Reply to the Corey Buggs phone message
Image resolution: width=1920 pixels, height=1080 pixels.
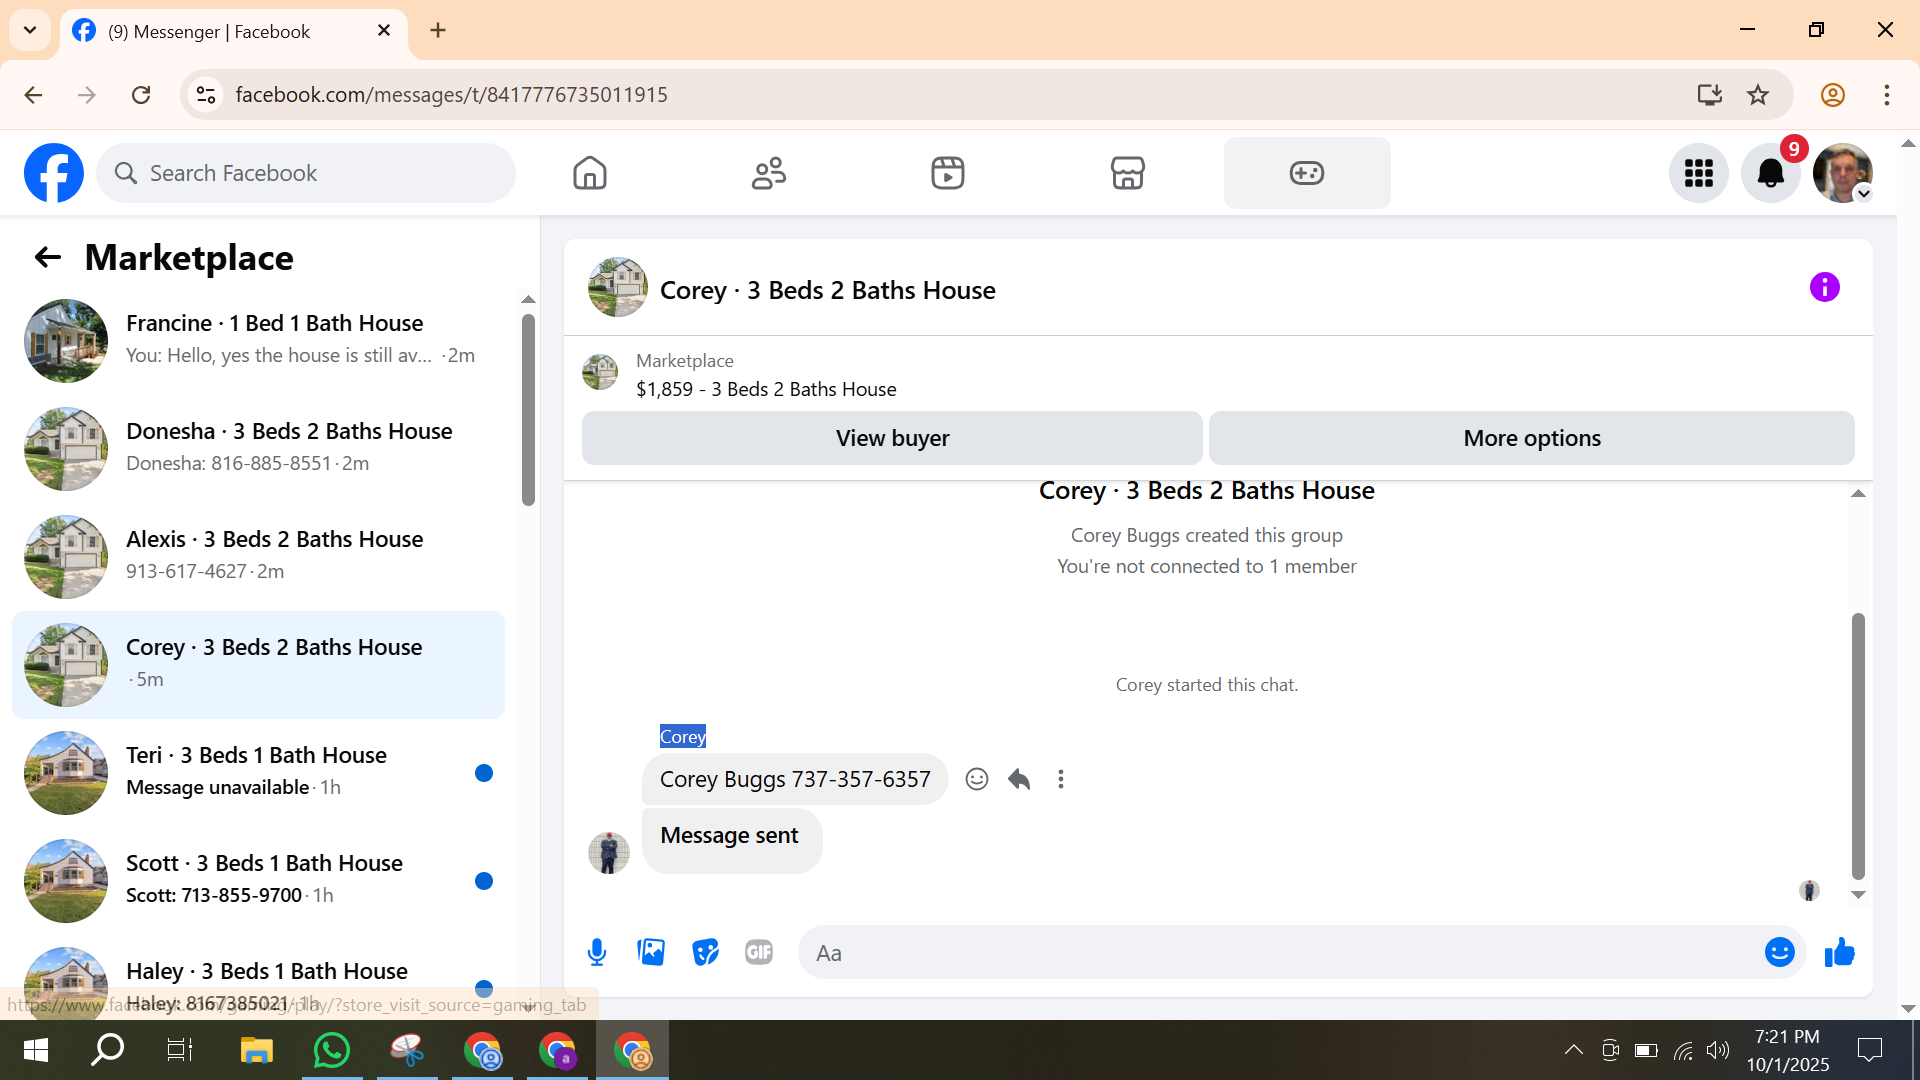click(1019, 779)
